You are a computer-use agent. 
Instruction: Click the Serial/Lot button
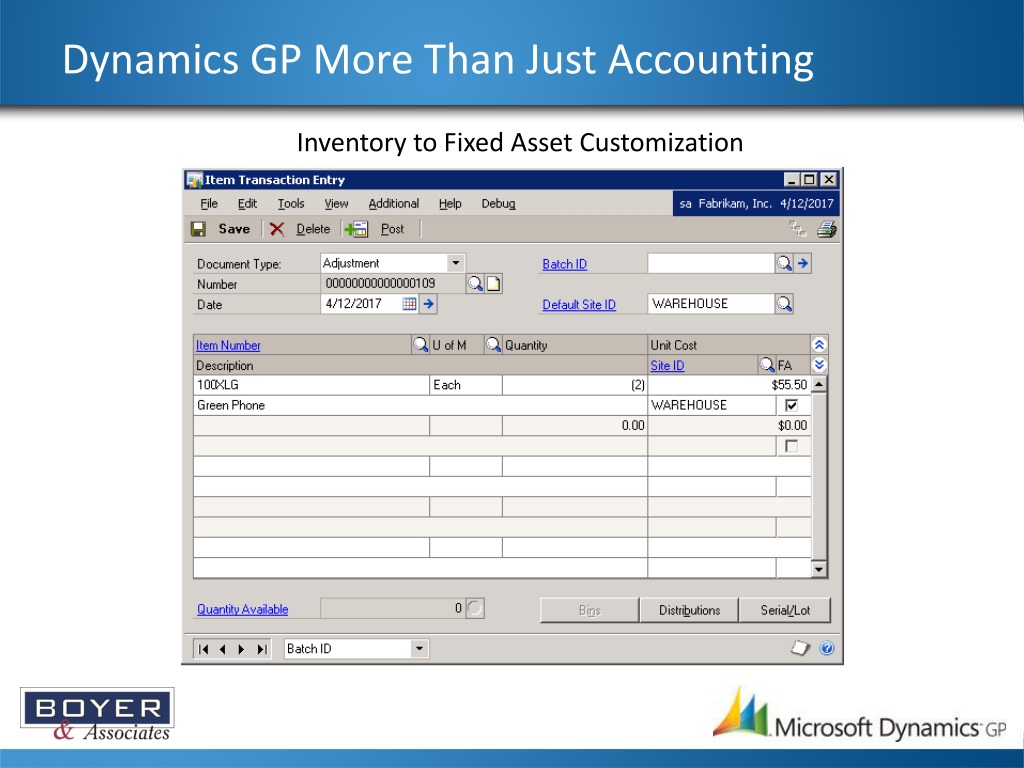tap(785, 610)
